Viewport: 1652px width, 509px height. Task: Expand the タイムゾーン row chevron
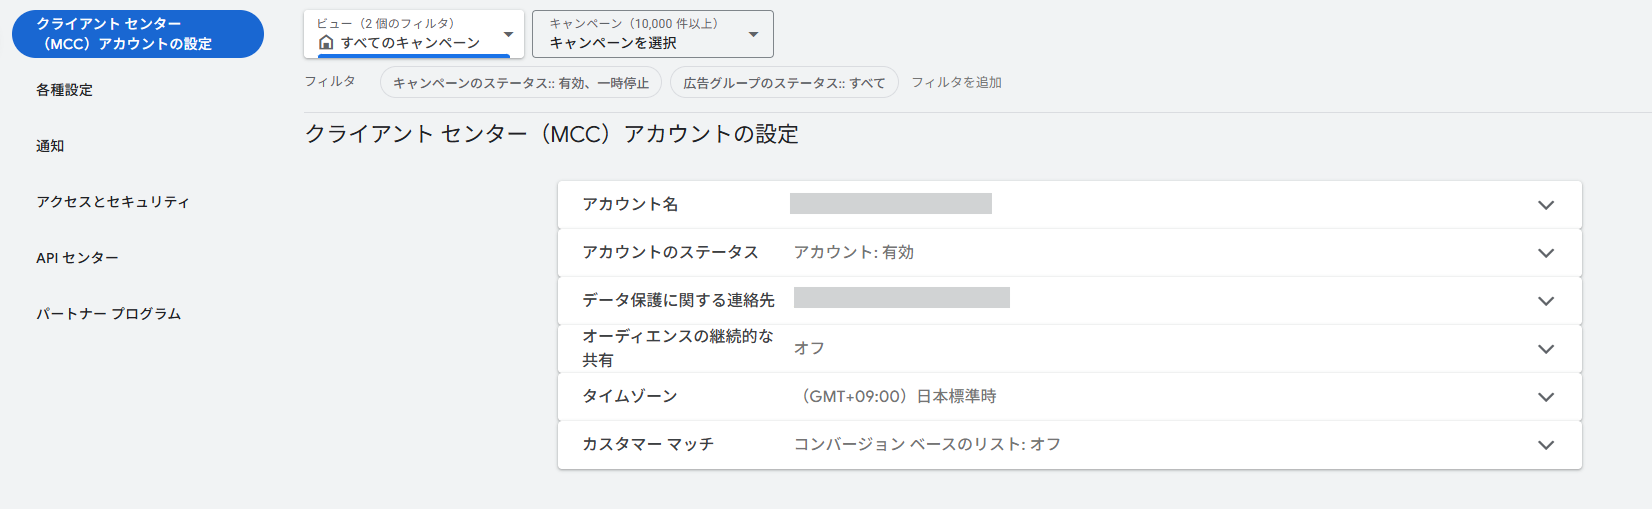click(1545, 397)
